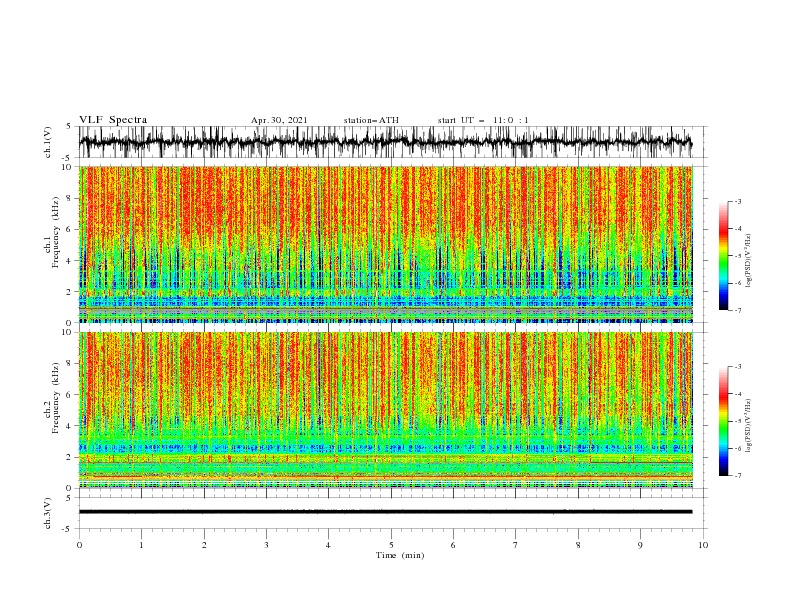Select the "start UT = 11:0 :1" label
The image size is (792, 612).
click(x=483, y=120)
